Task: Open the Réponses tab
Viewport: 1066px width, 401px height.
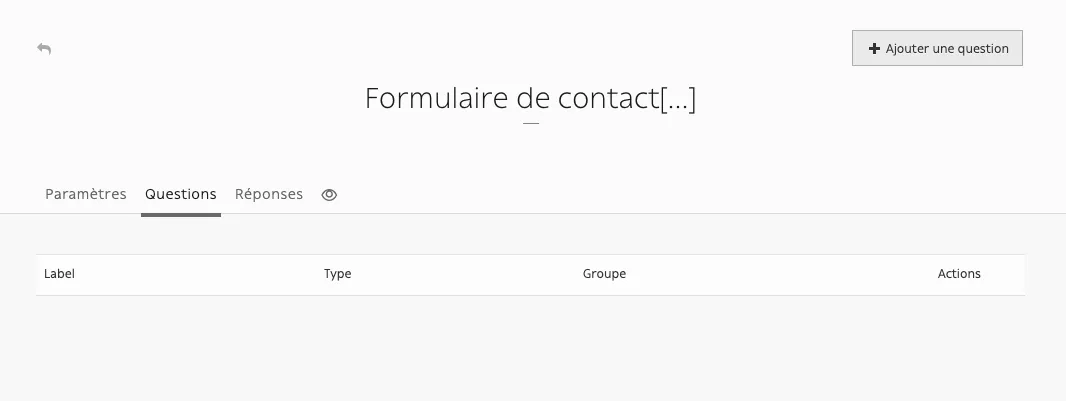Action: point(269,194)
